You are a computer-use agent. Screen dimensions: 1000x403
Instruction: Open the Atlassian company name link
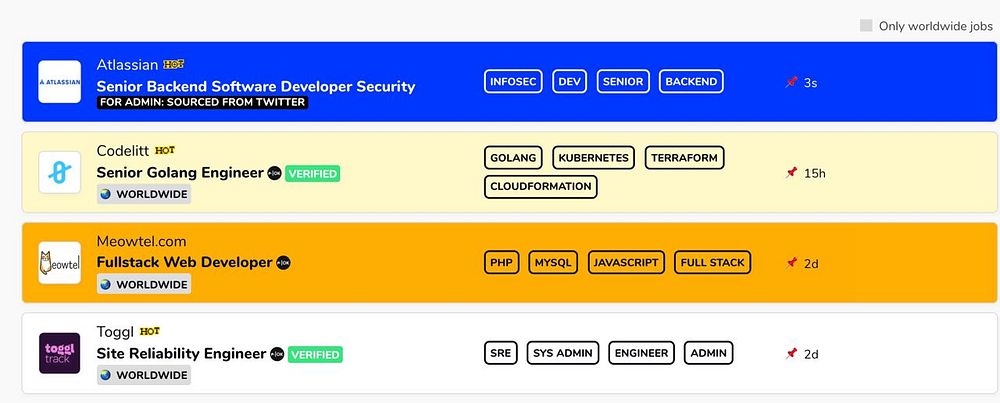tap(128, 64)
